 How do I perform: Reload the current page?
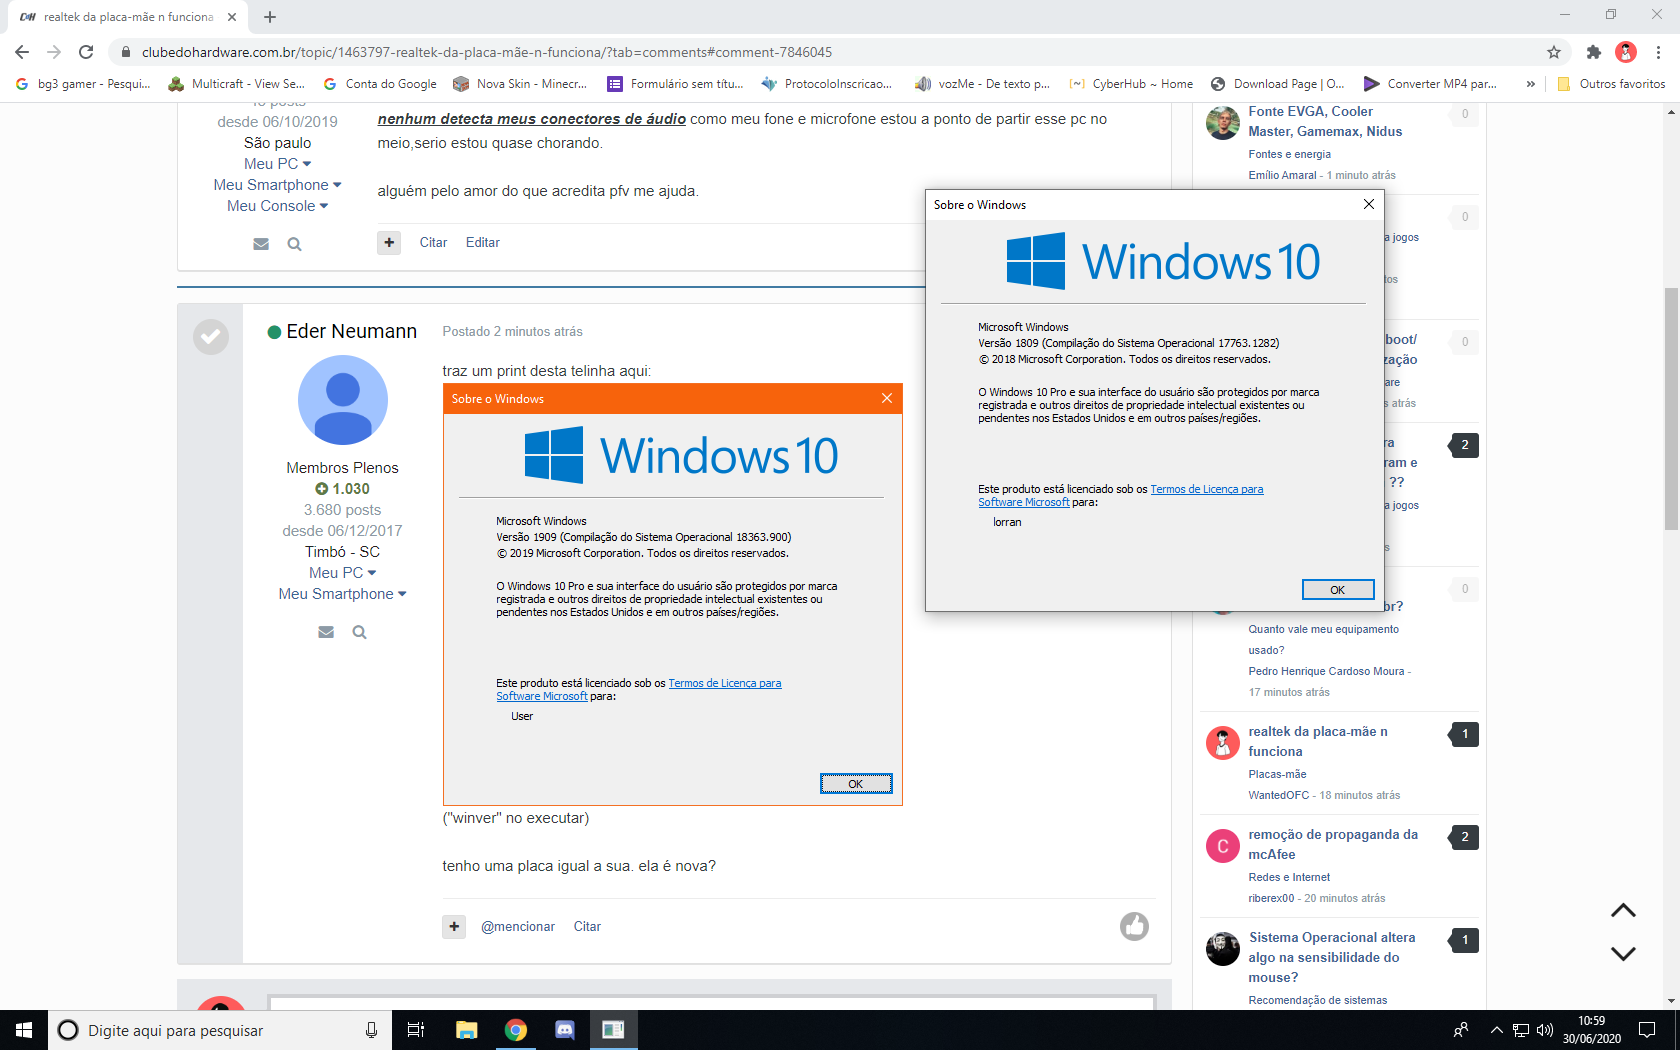[x=86, y=52]
